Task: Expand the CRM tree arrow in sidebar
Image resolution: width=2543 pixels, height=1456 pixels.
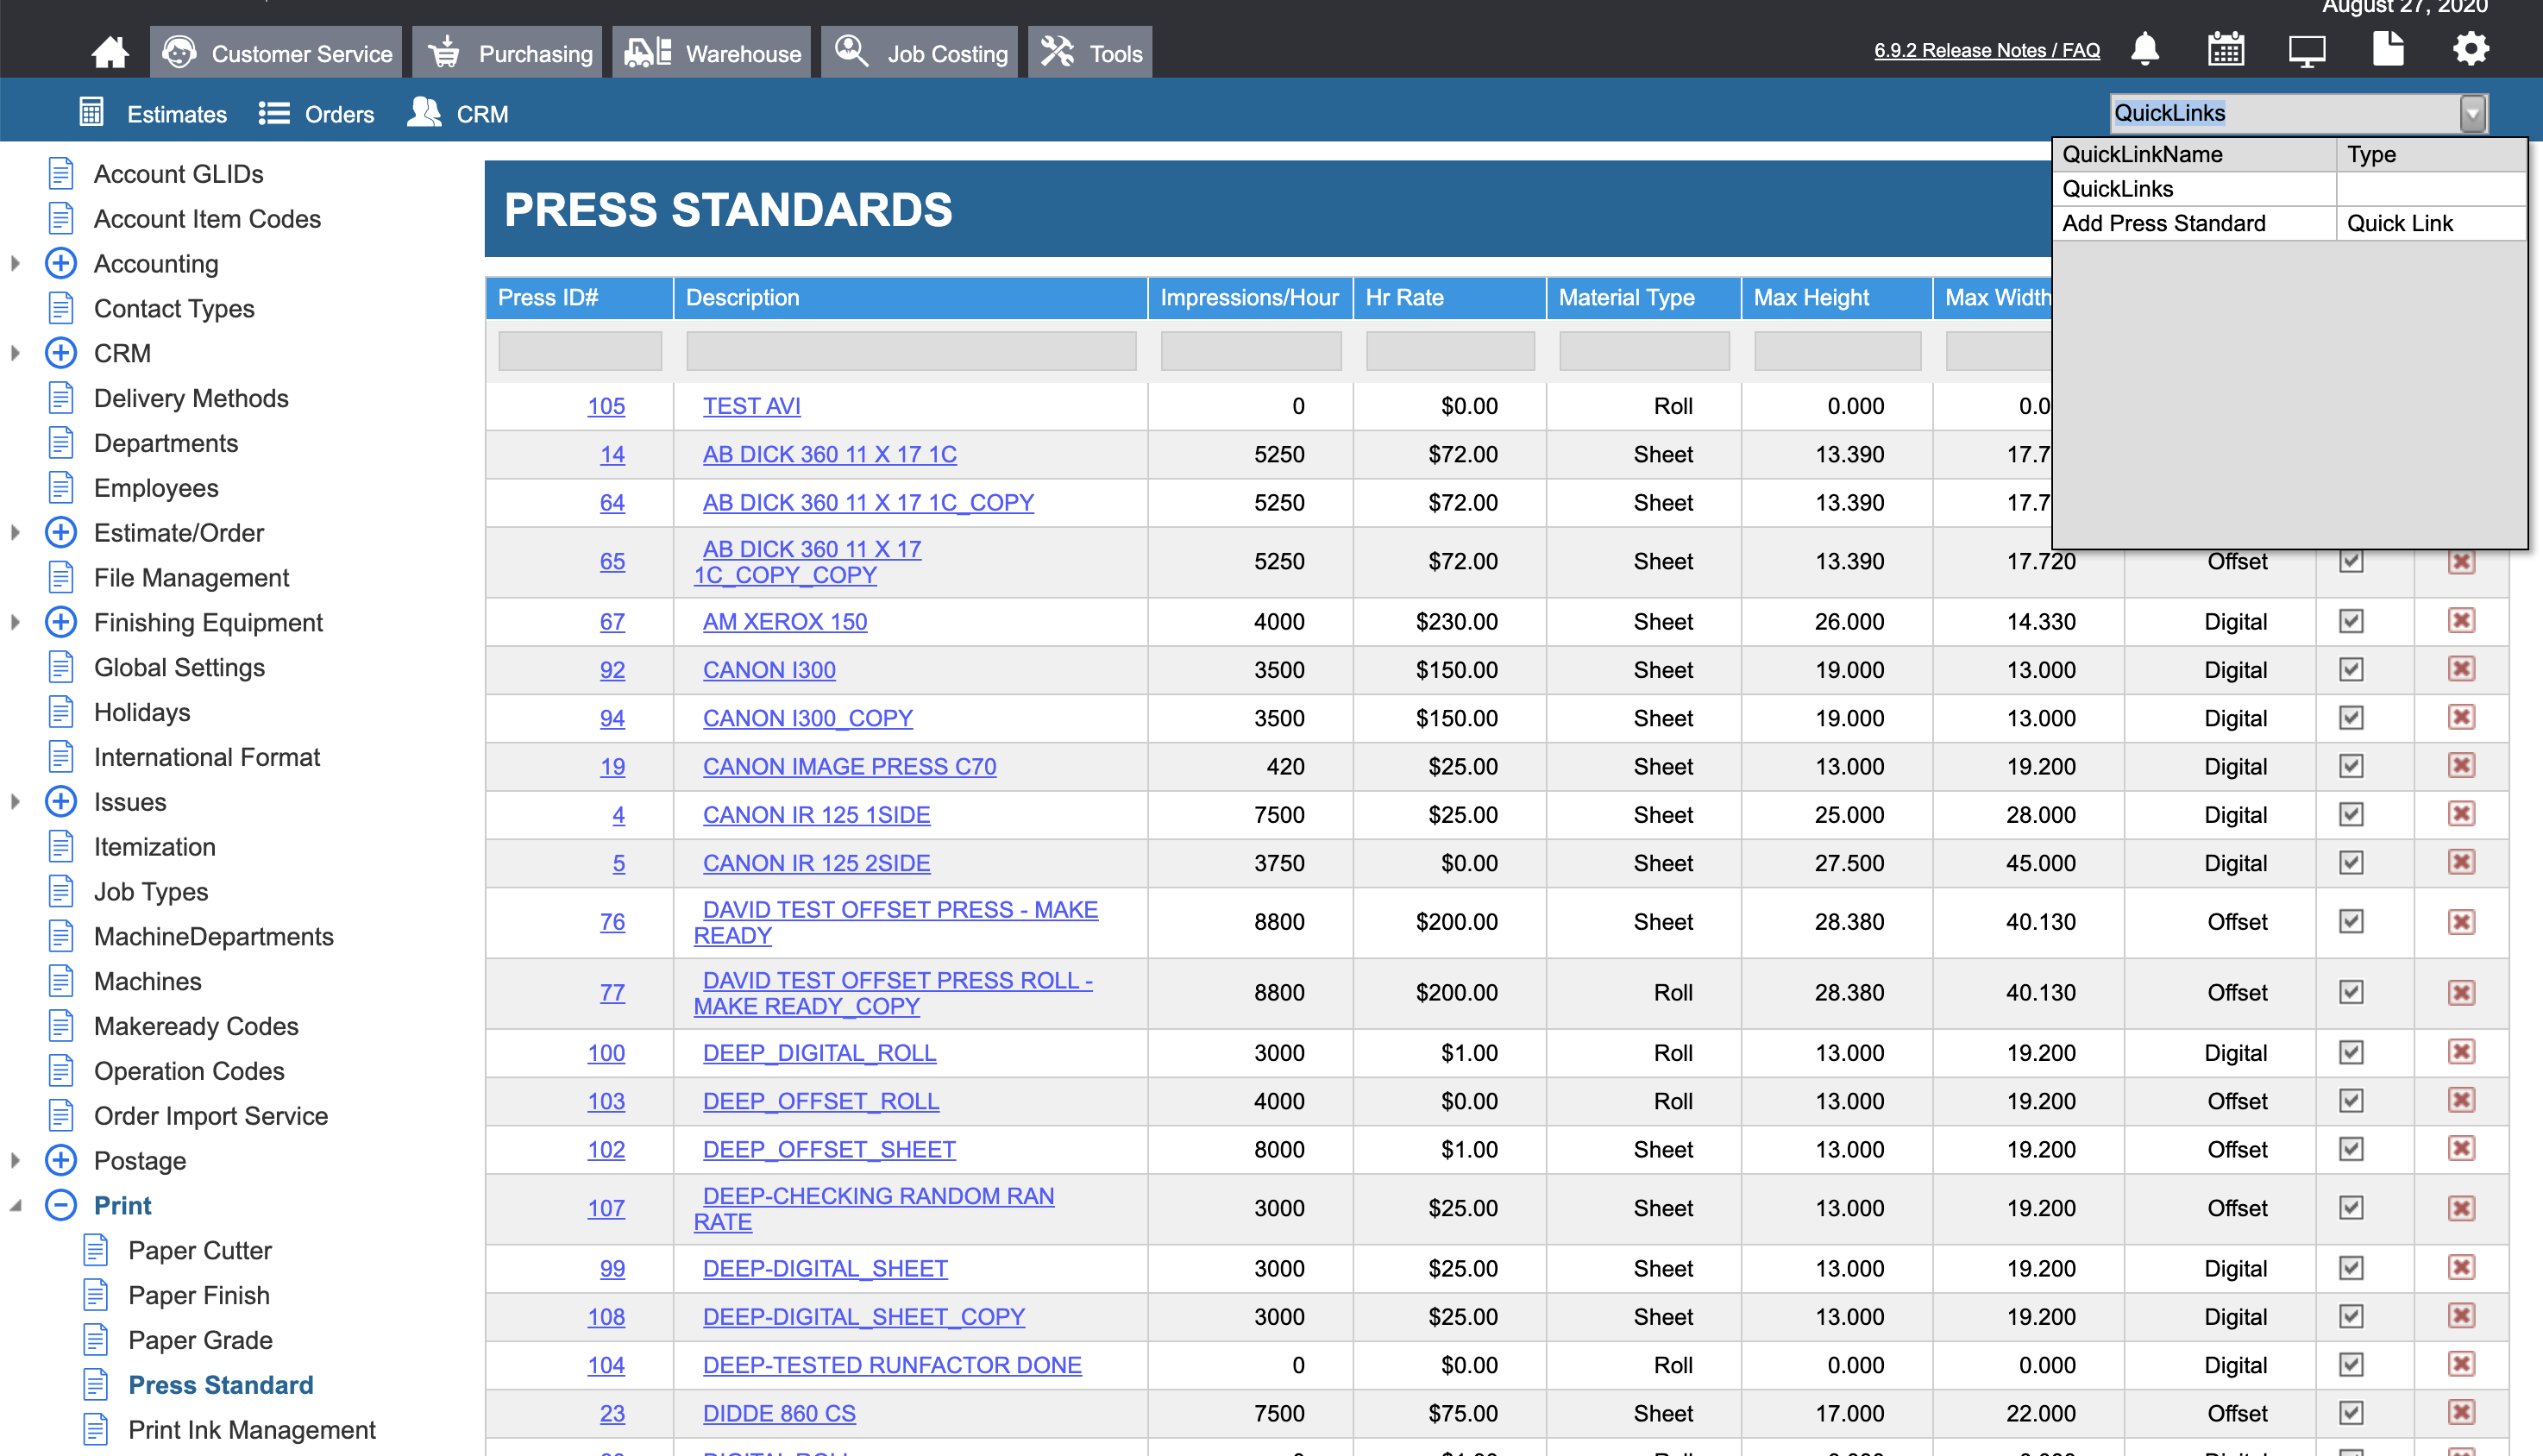Action: (x=15, y=353)
